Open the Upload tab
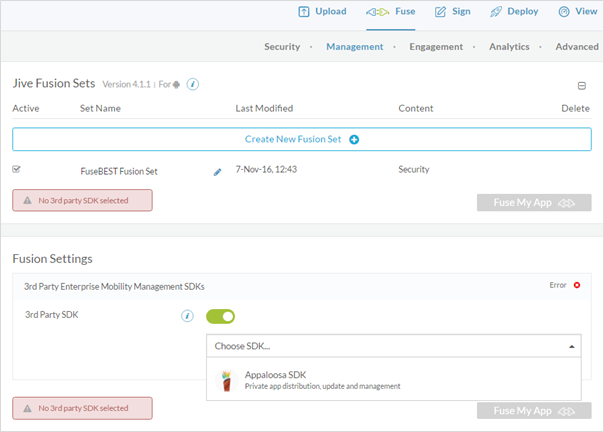This screenshot has width=604, height=432. (x=322, y=12)
